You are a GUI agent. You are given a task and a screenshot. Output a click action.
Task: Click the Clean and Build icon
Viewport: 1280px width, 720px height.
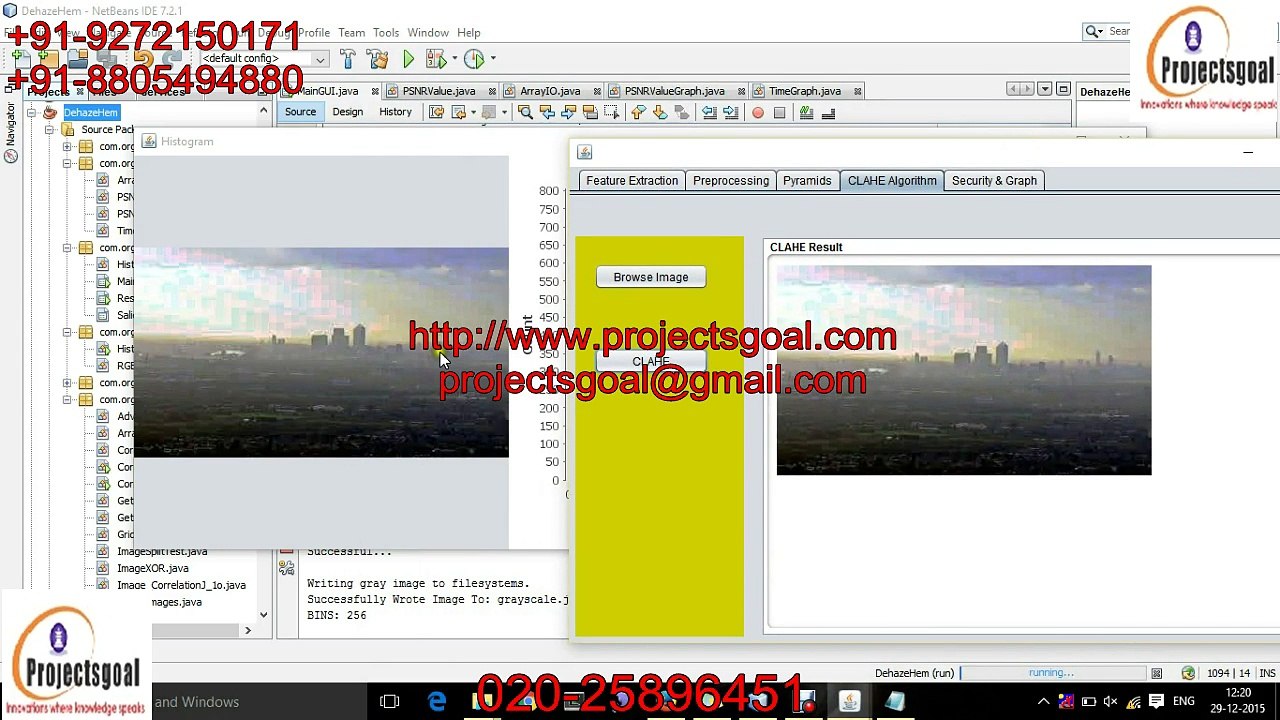tap(377, 60)
